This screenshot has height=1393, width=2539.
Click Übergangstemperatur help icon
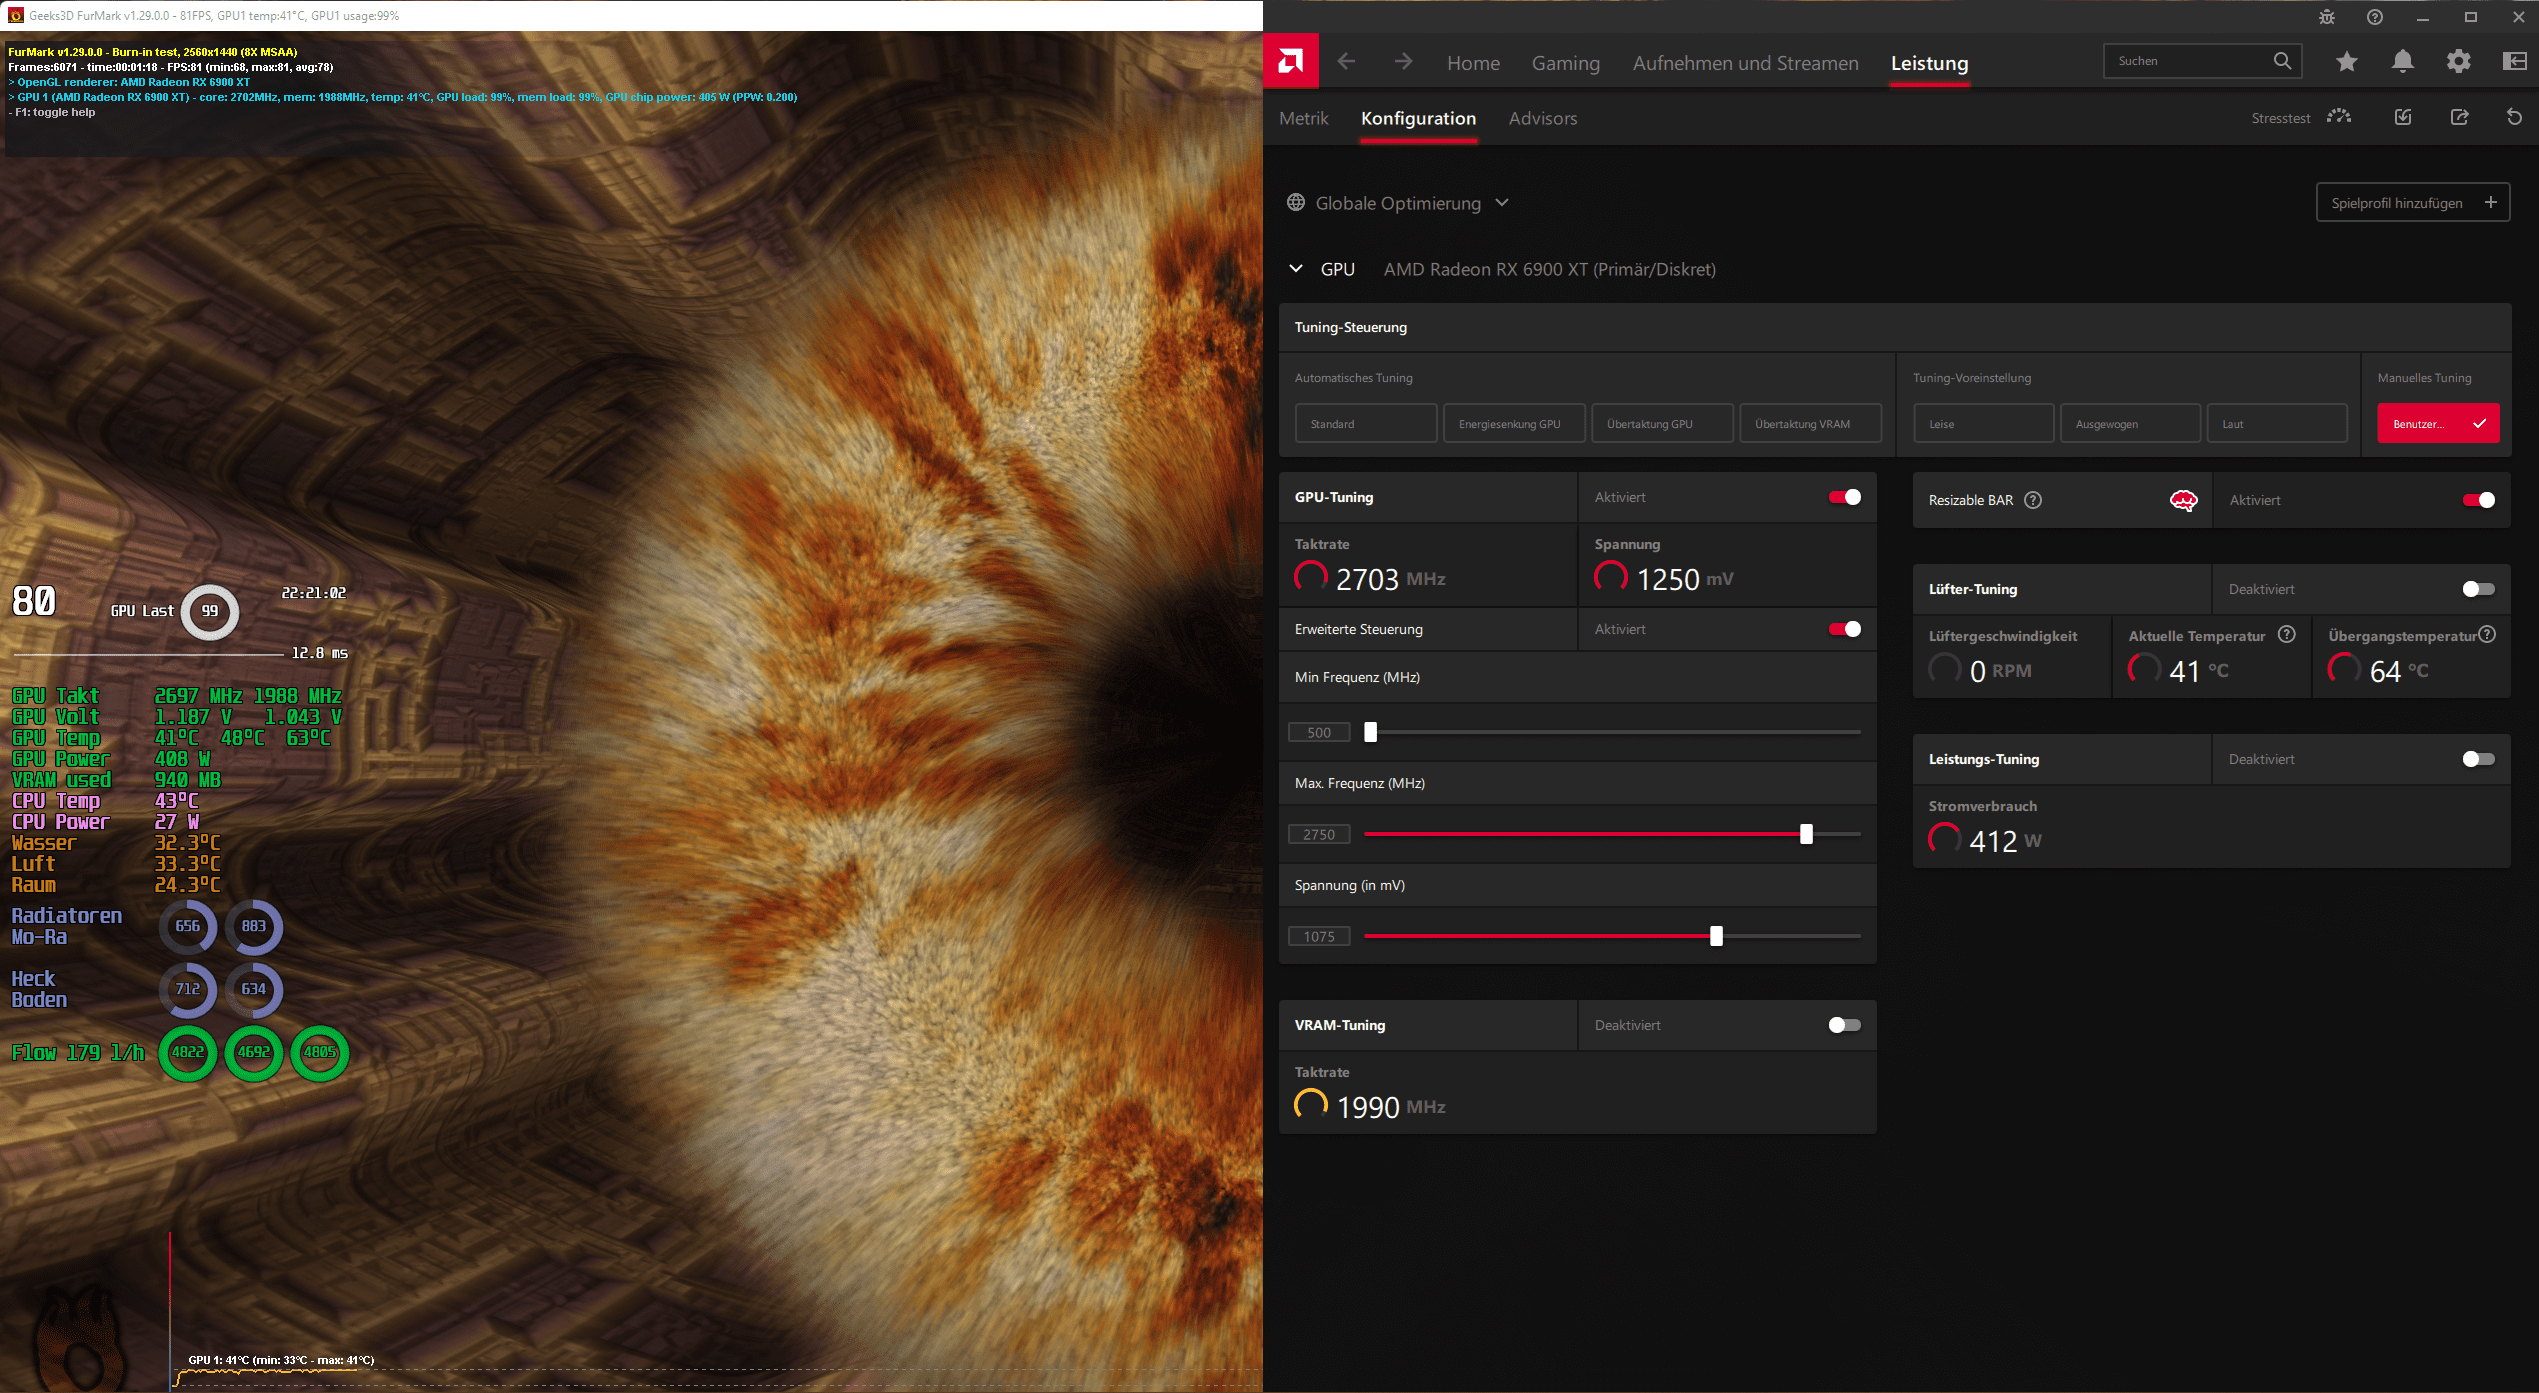2488,634
